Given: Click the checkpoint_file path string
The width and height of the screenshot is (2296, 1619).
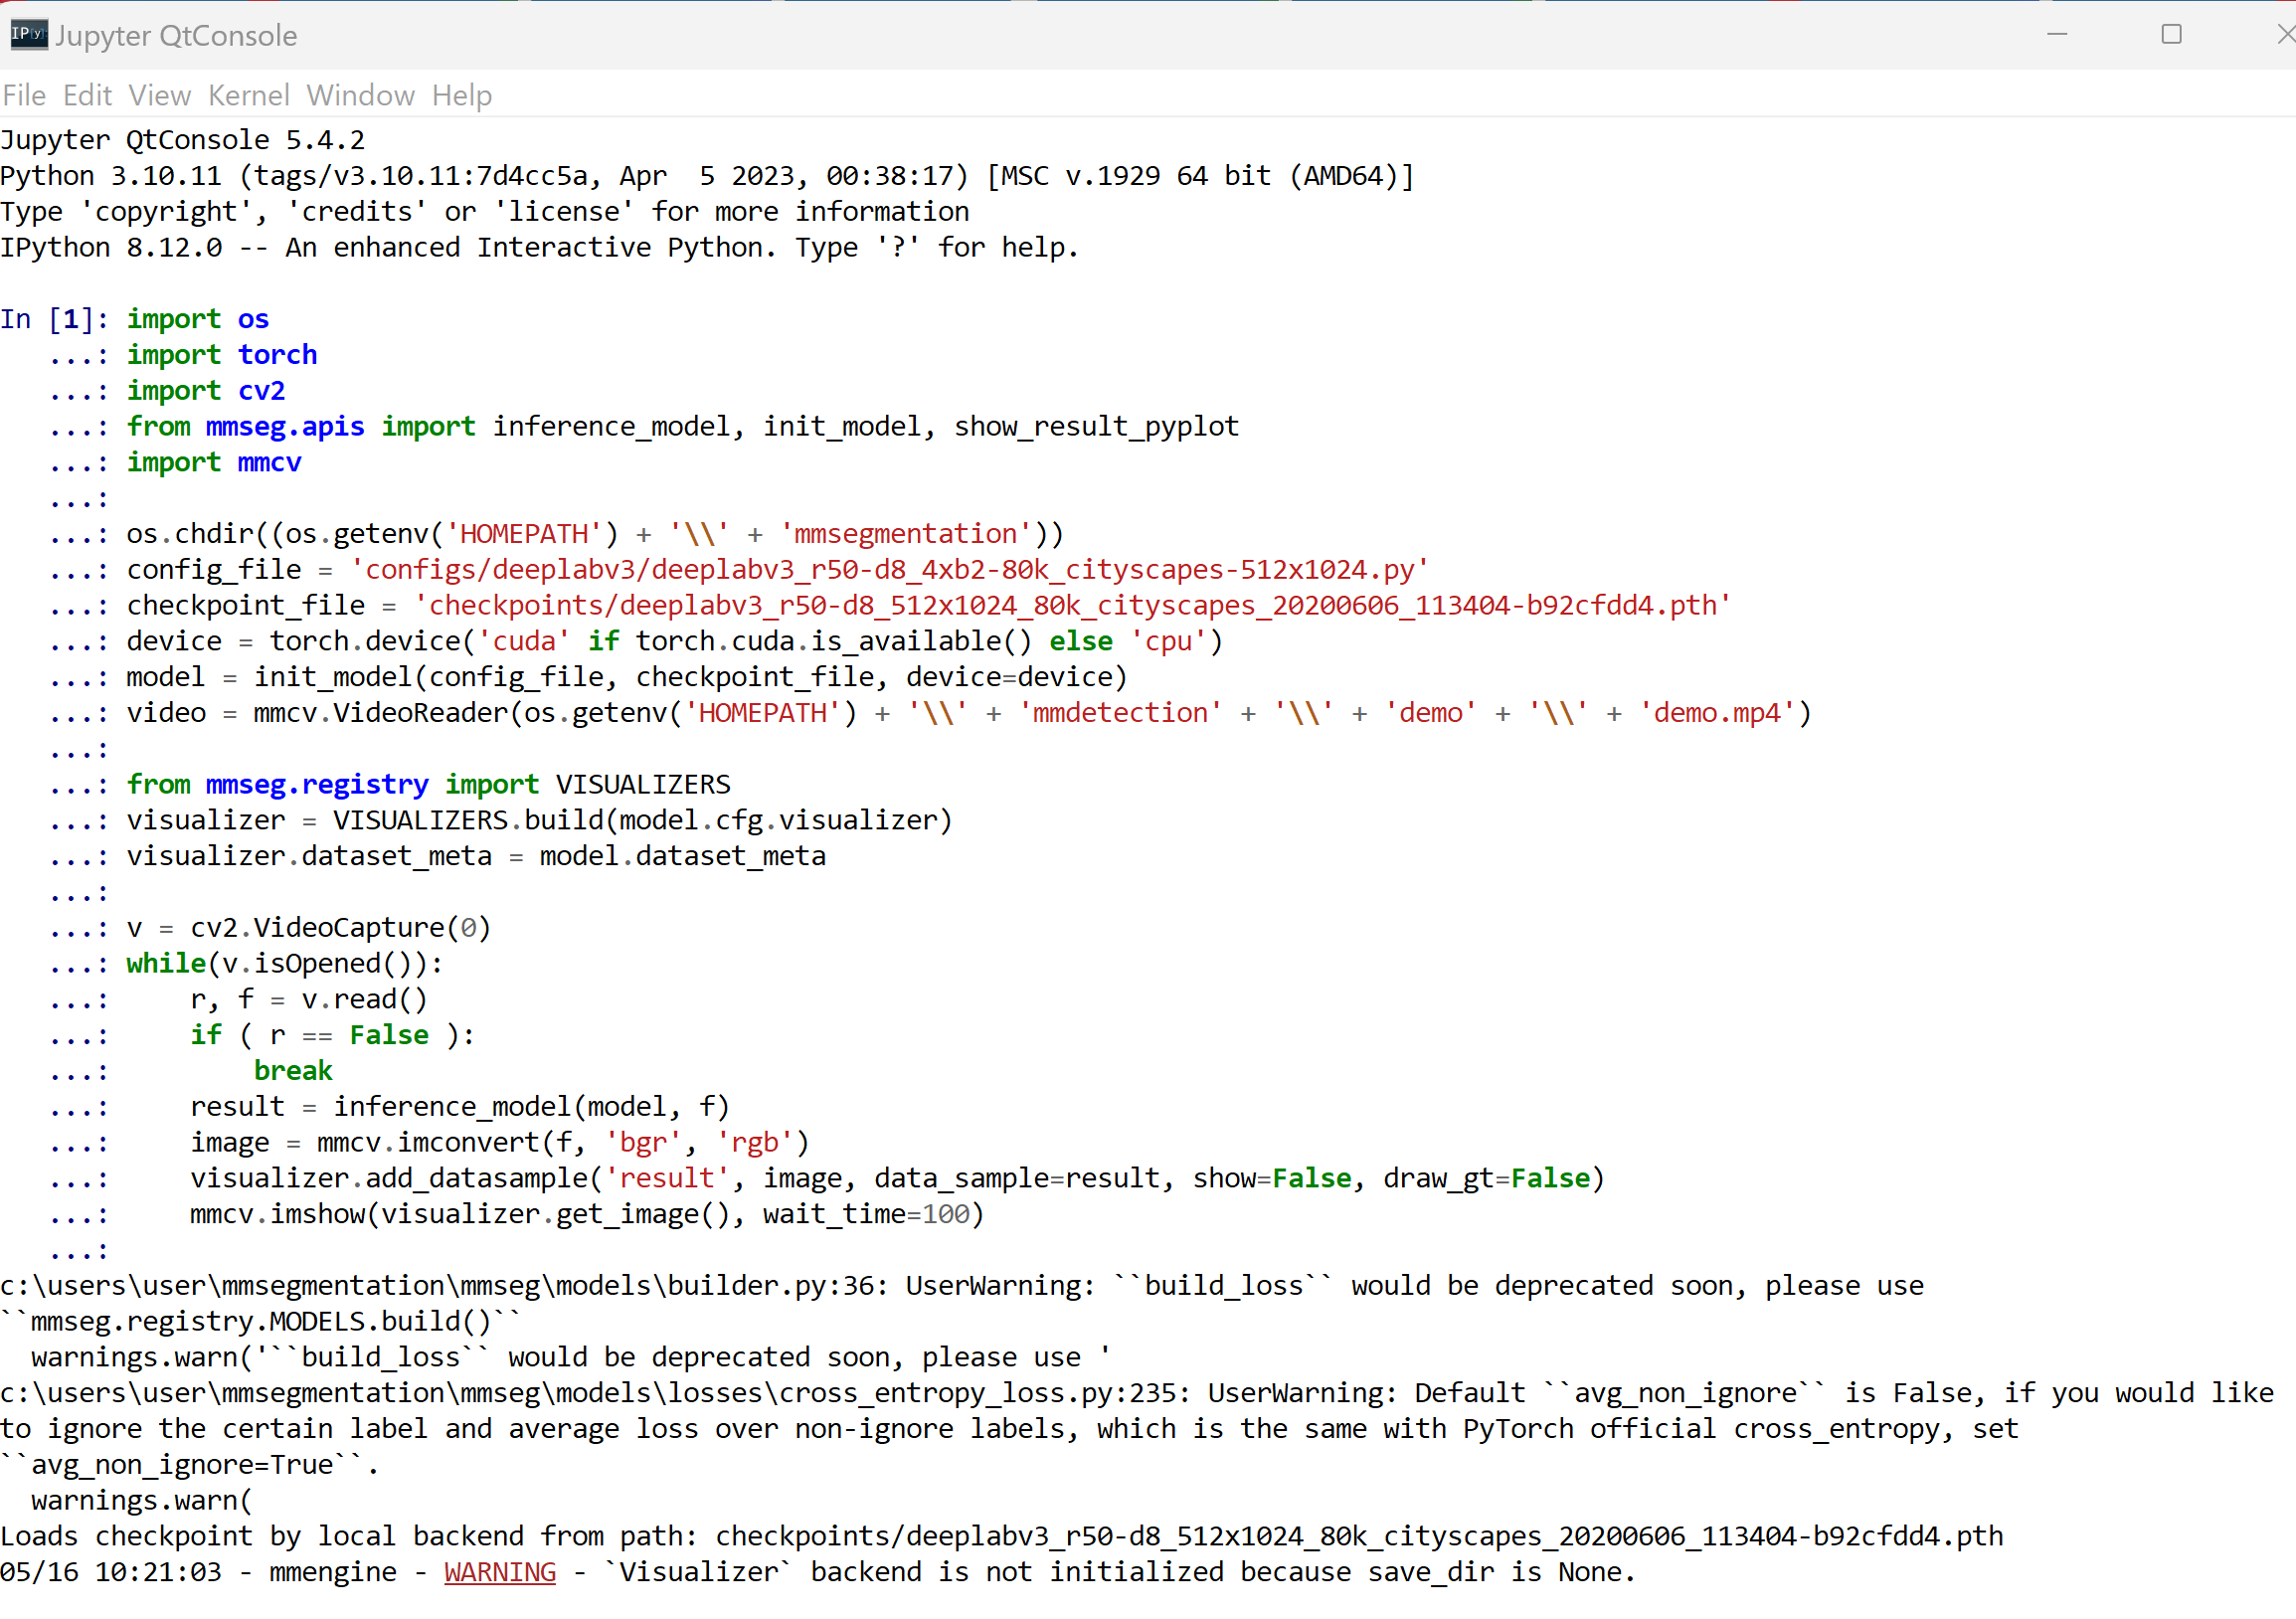Looking at the screenshot, I should click(x=1072, y=606).
